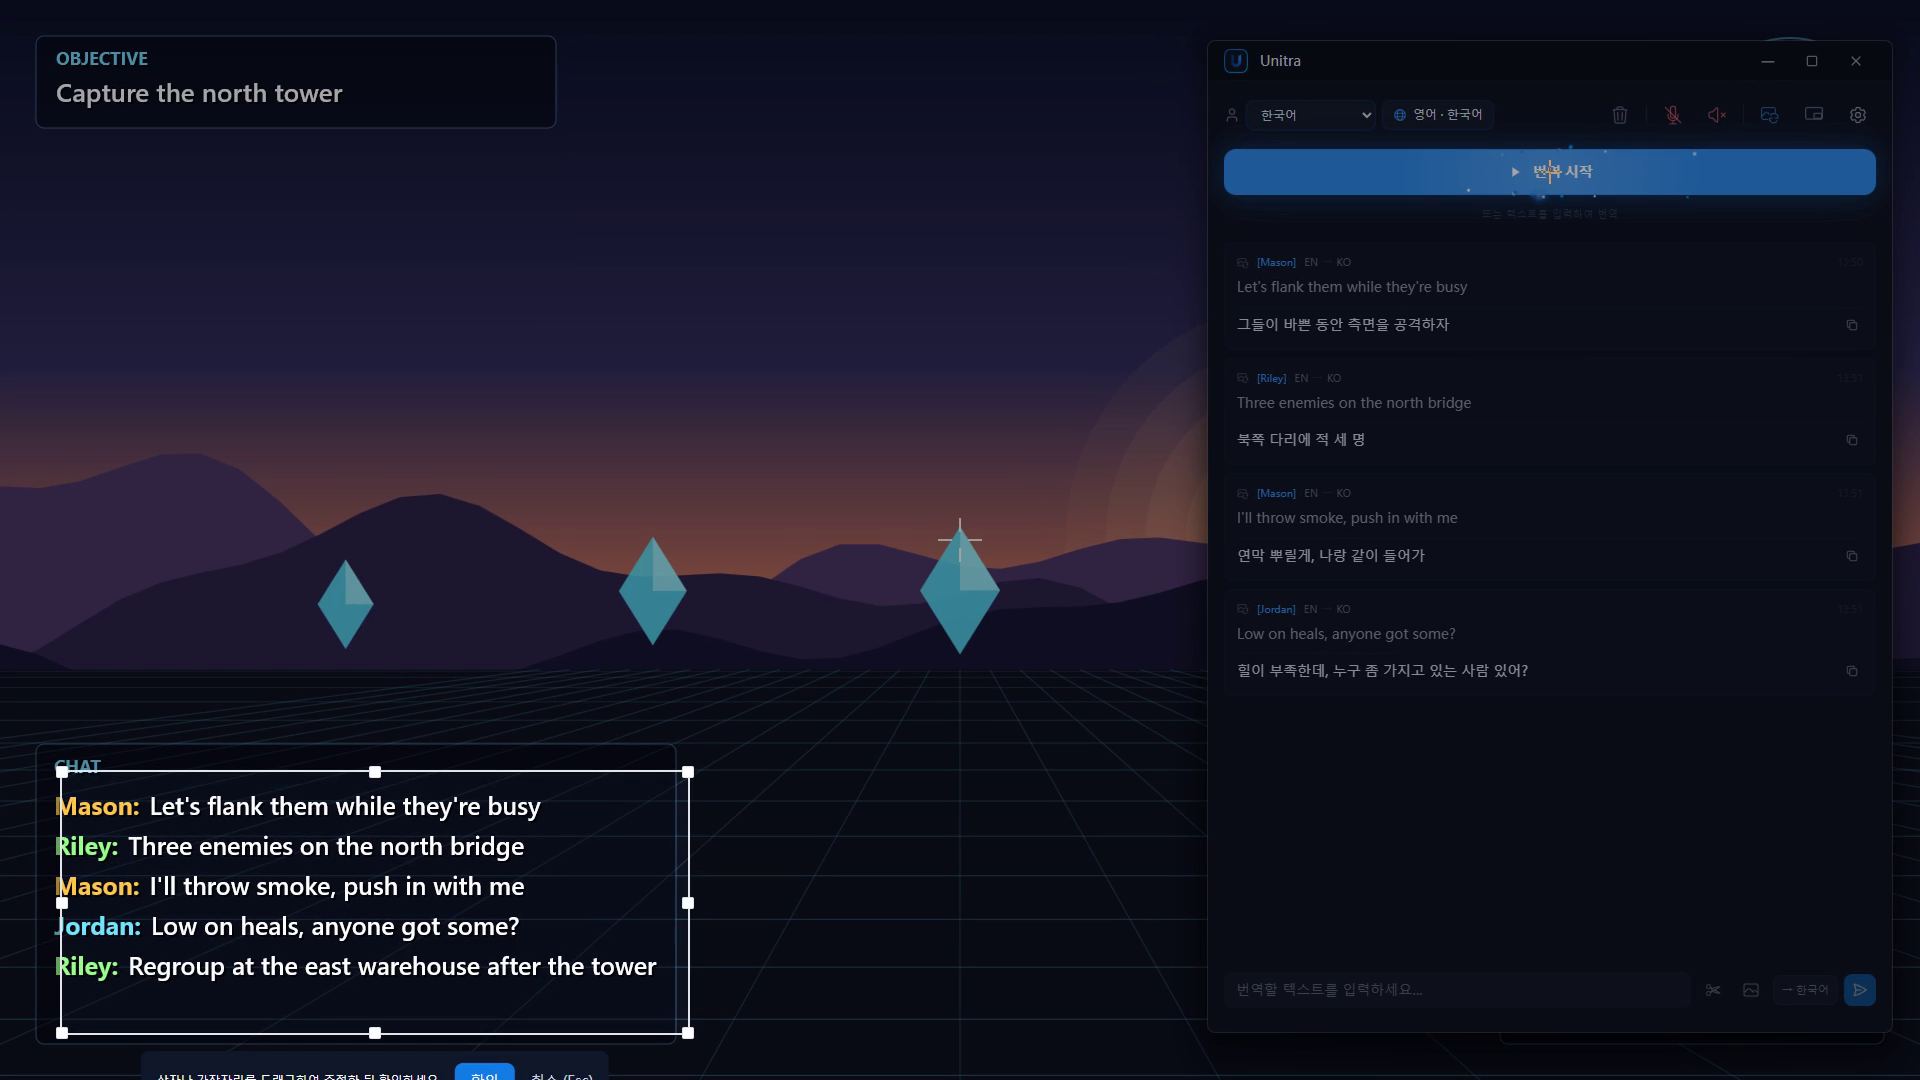Copy the Jordan heals translation
This screenshot has height=1080, width=1920.
click(1852, 671)
